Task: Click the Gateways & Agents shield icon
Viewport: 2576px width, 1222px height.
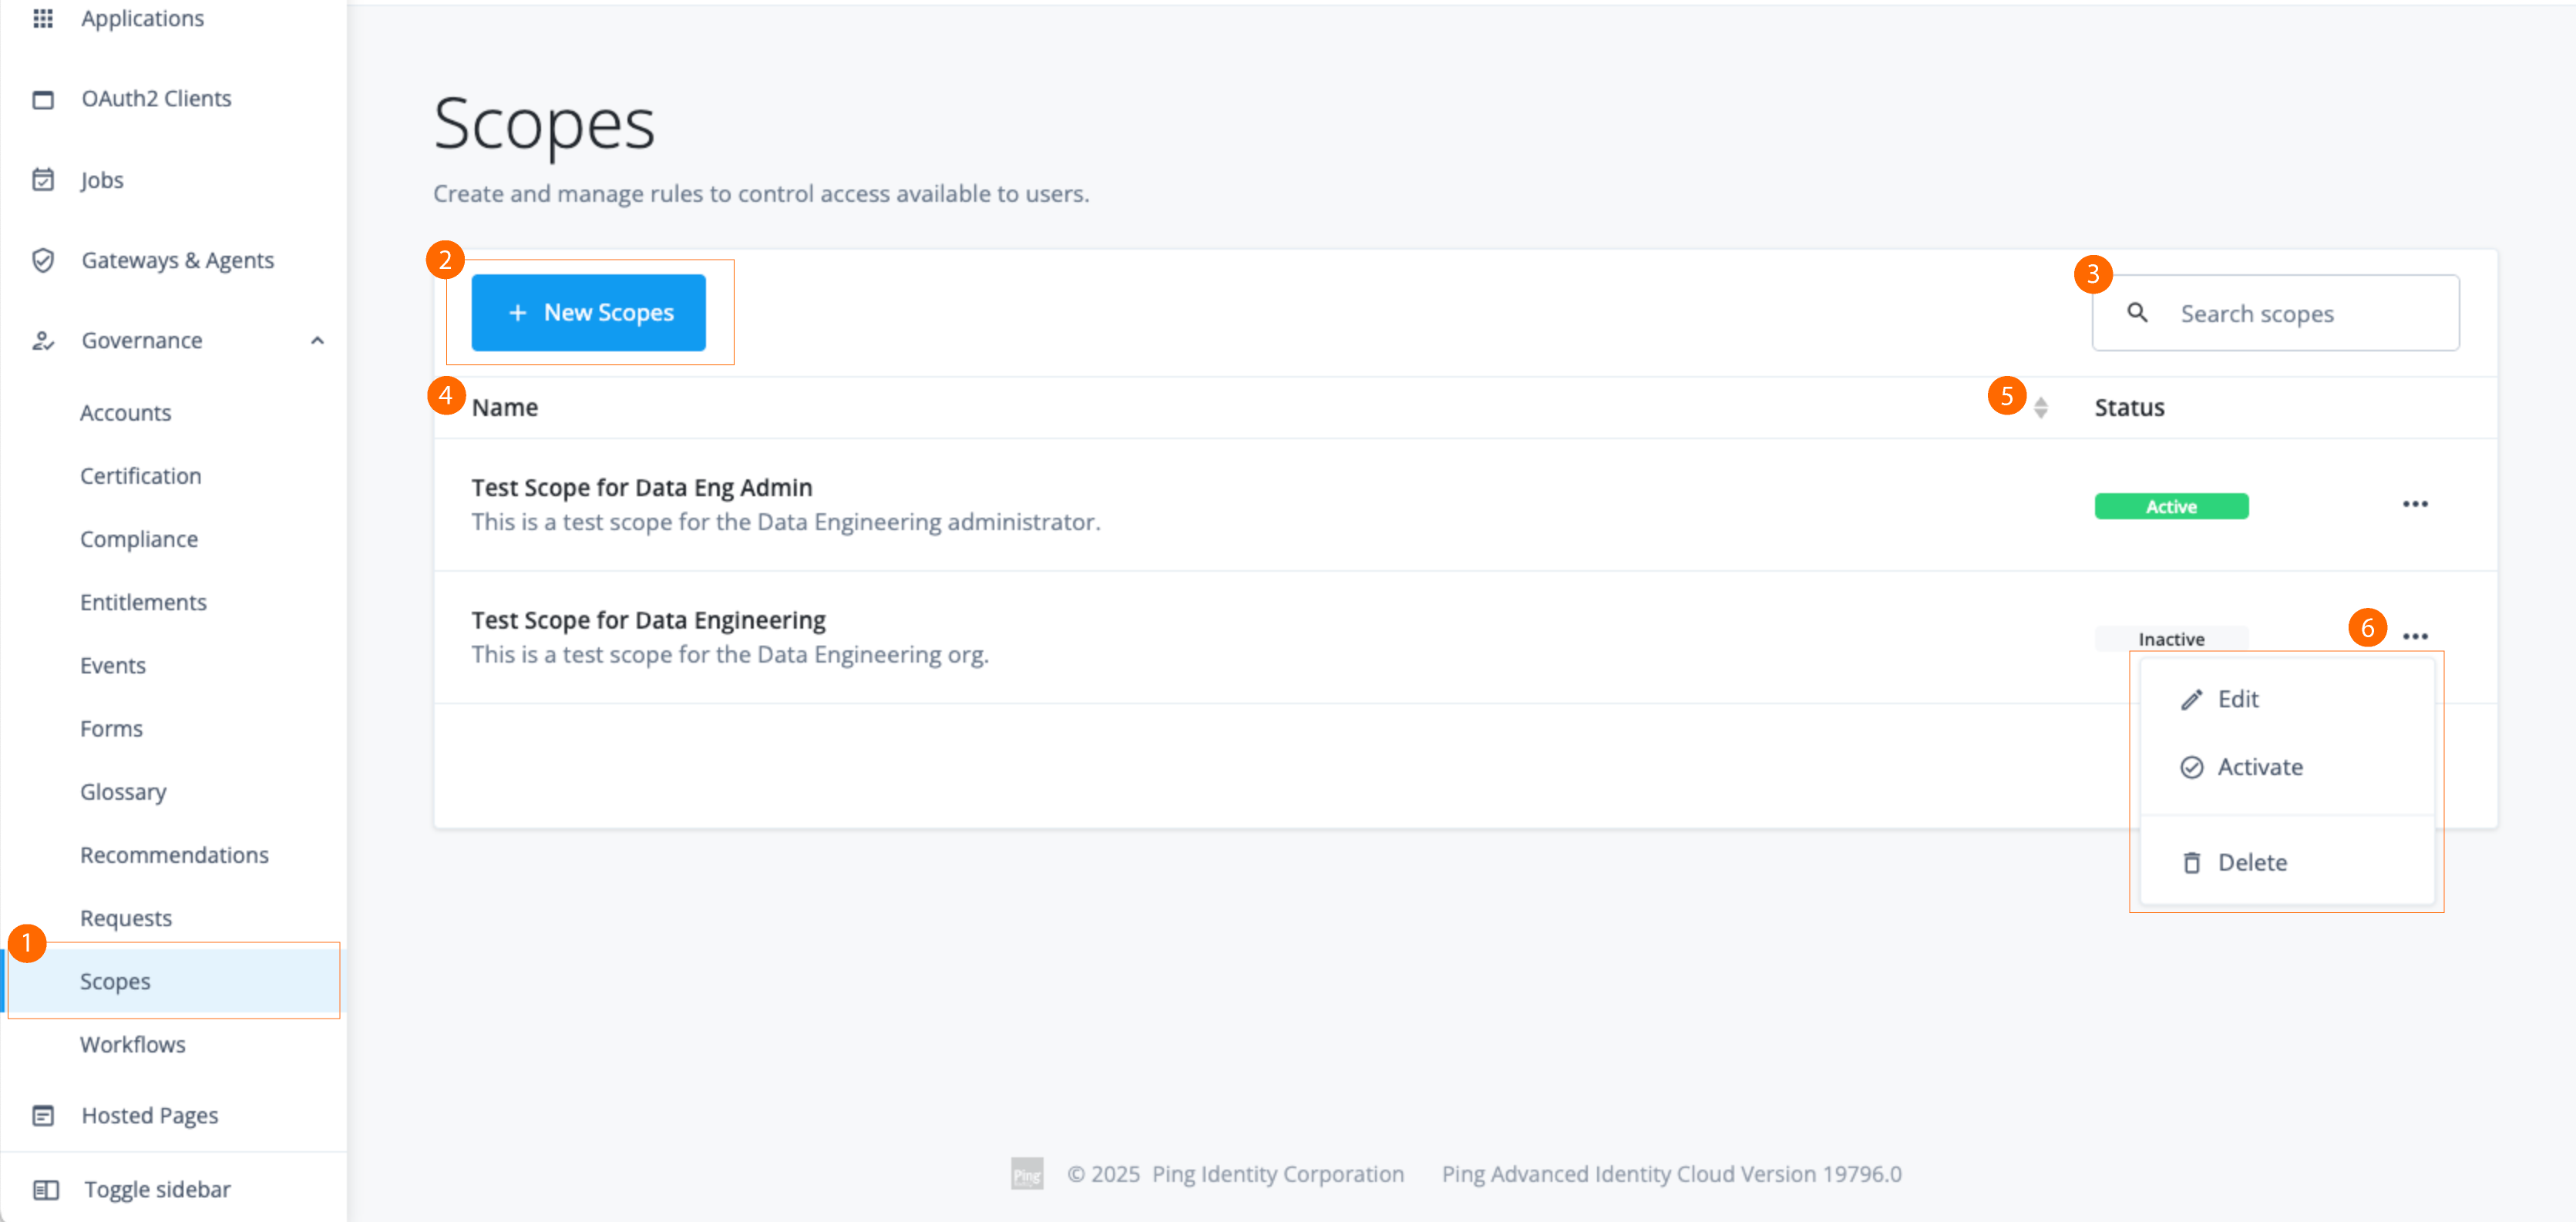Action: [43, 260]
